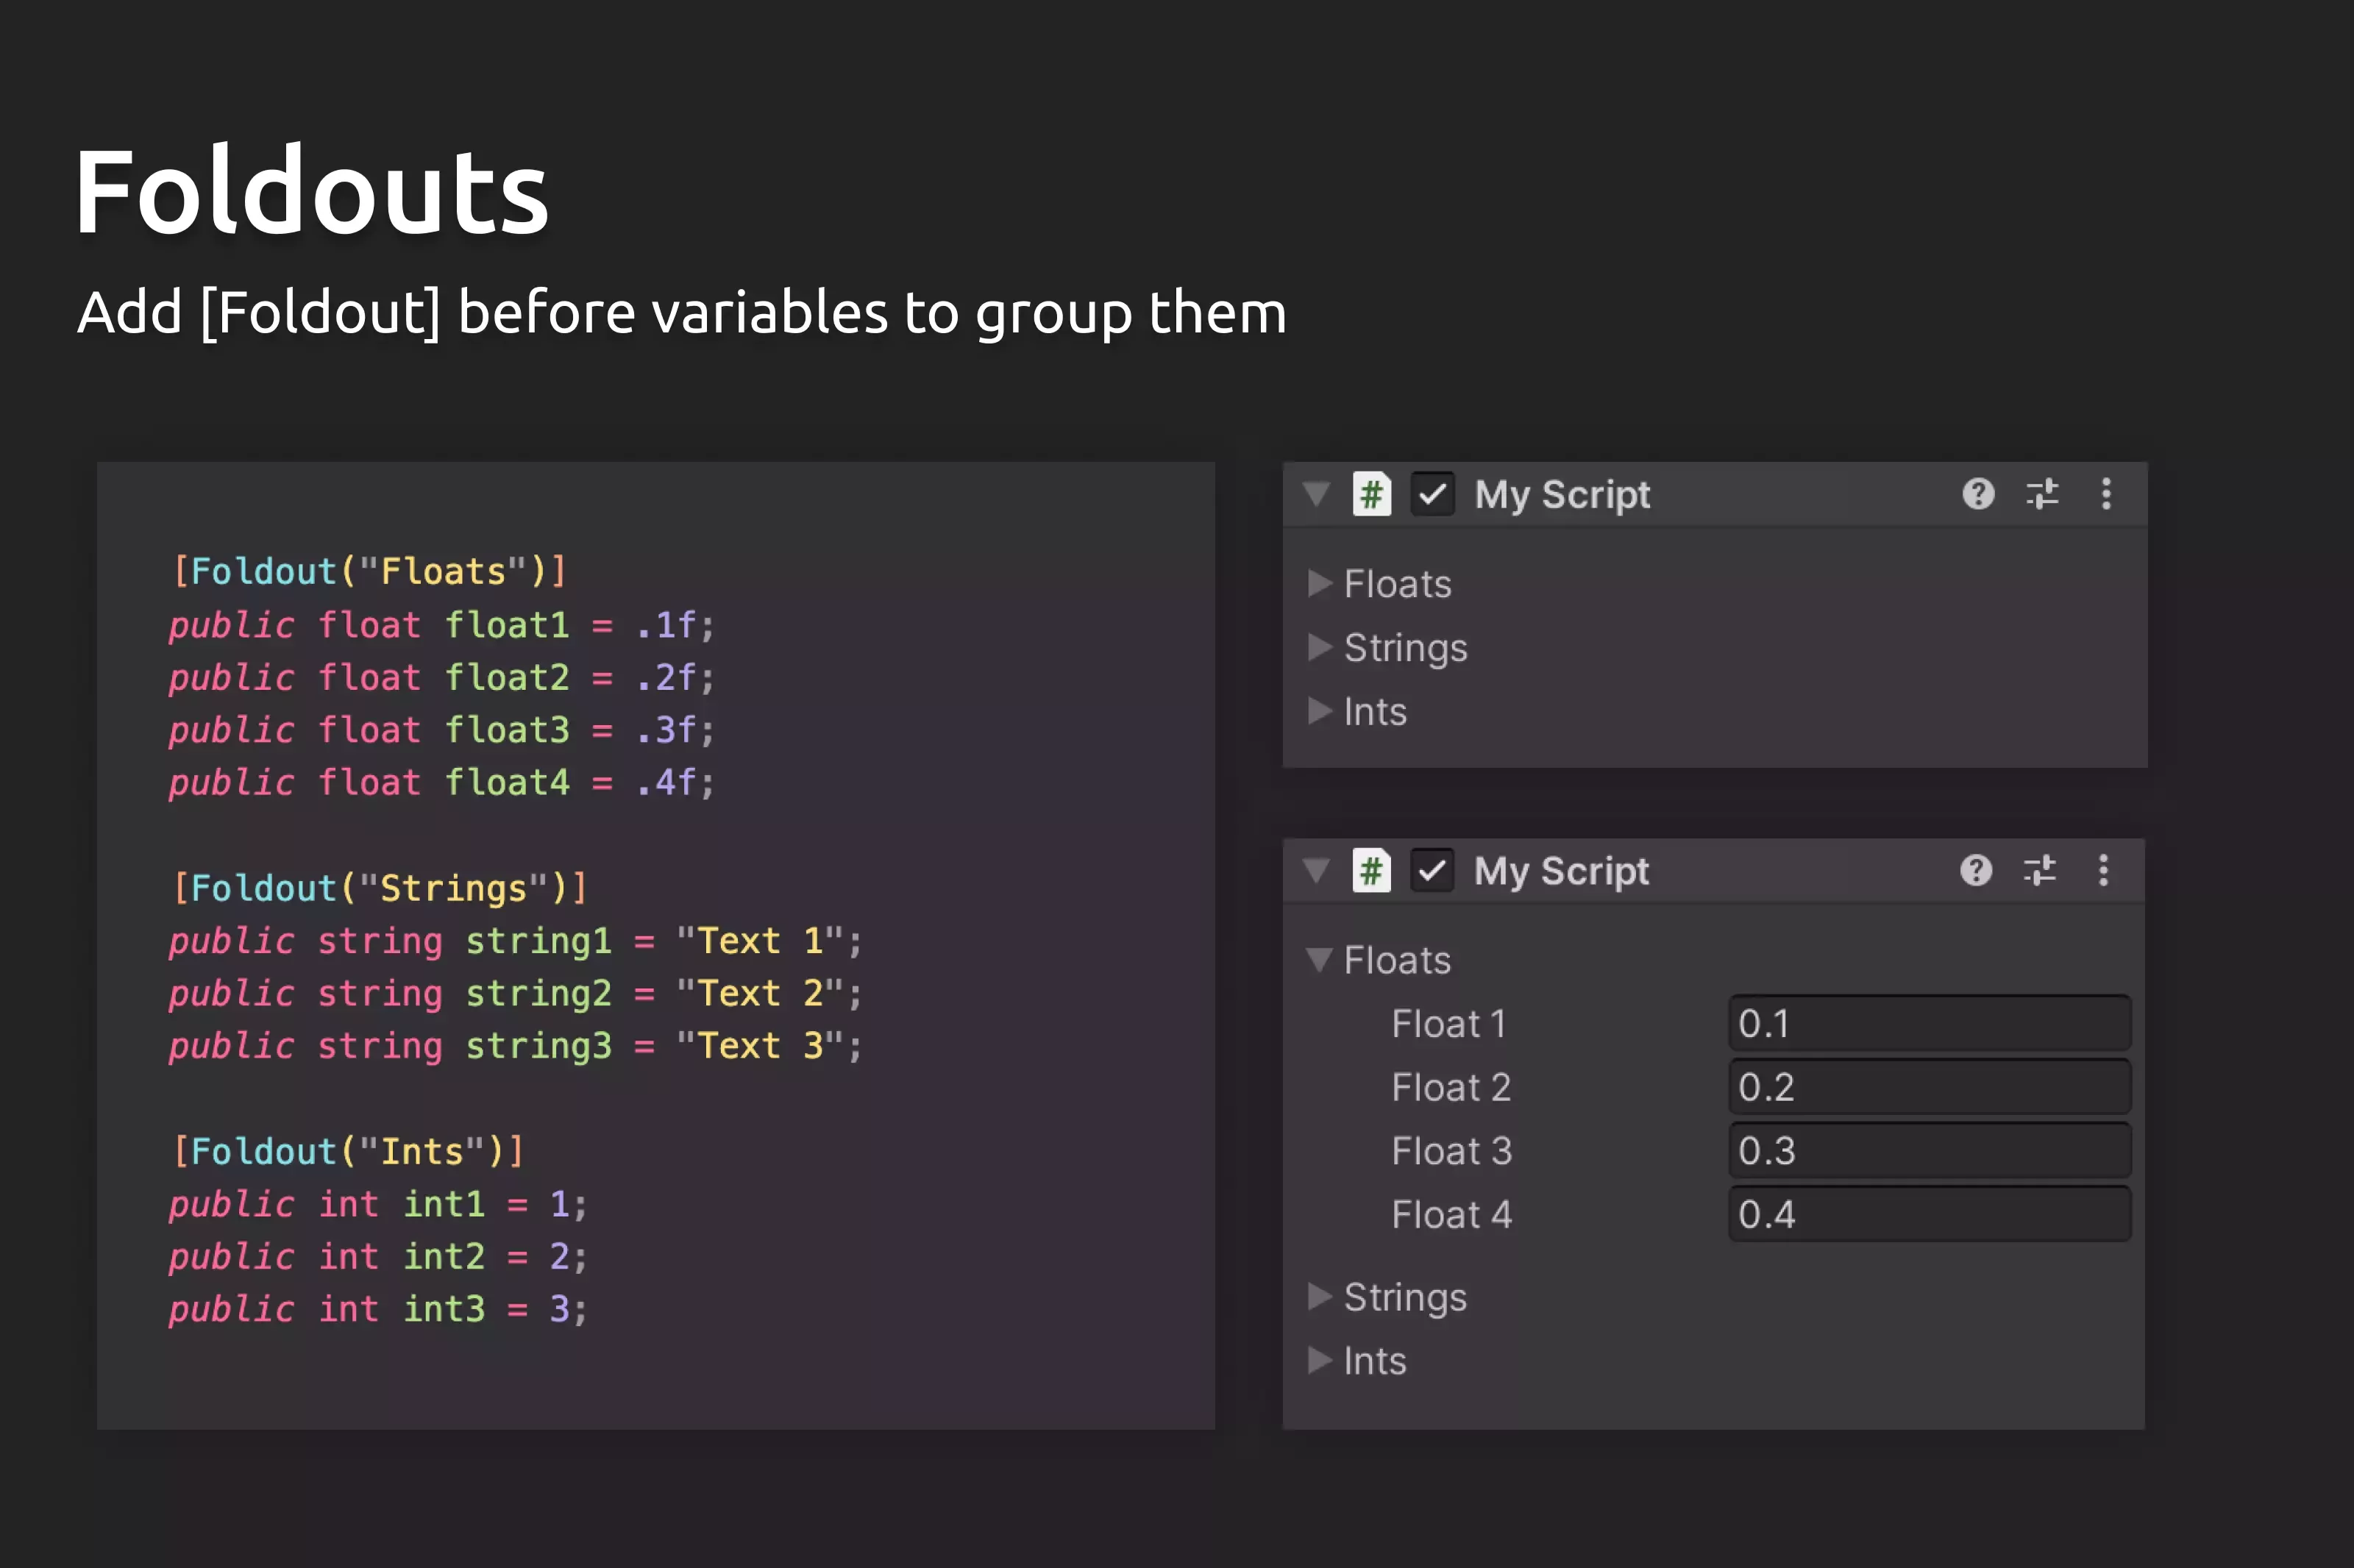Open three-dot menu in bottom My Script
This screenshot has height=1568, width=2354.
[x=2103, y=871]
